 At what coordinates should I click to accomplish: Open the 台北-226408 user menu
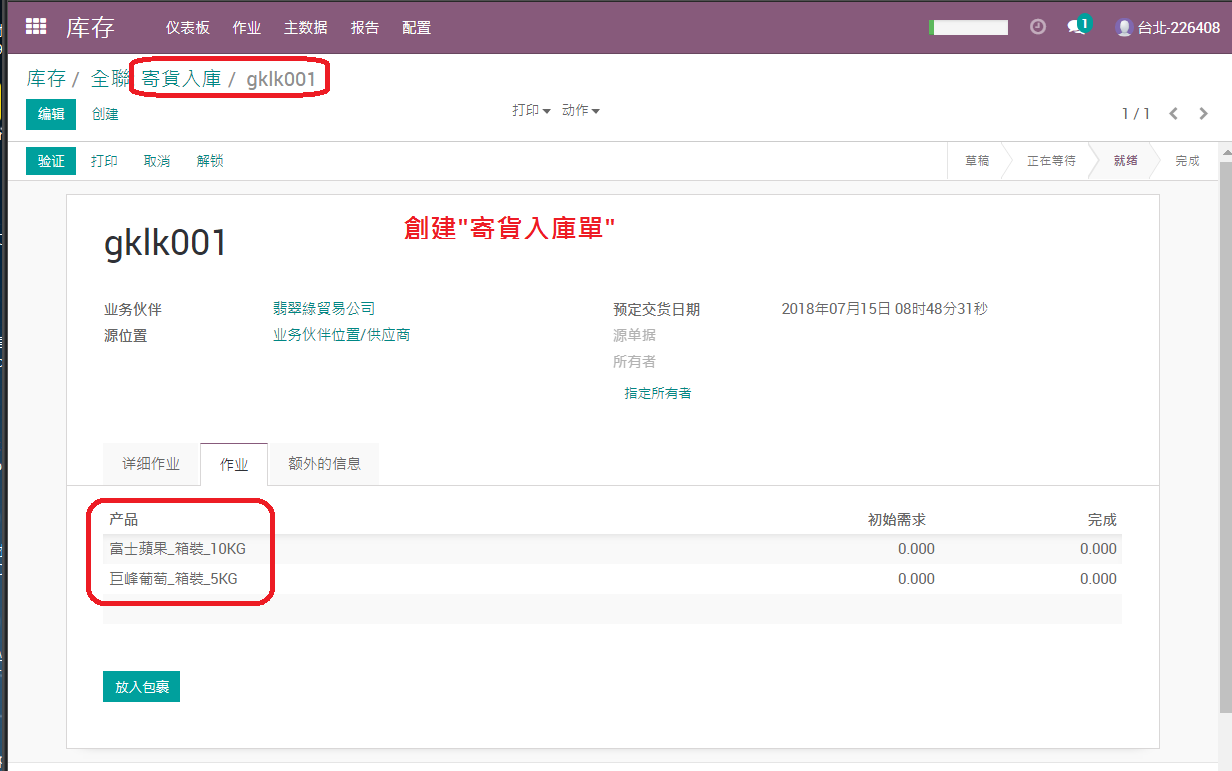point(1168,28)
